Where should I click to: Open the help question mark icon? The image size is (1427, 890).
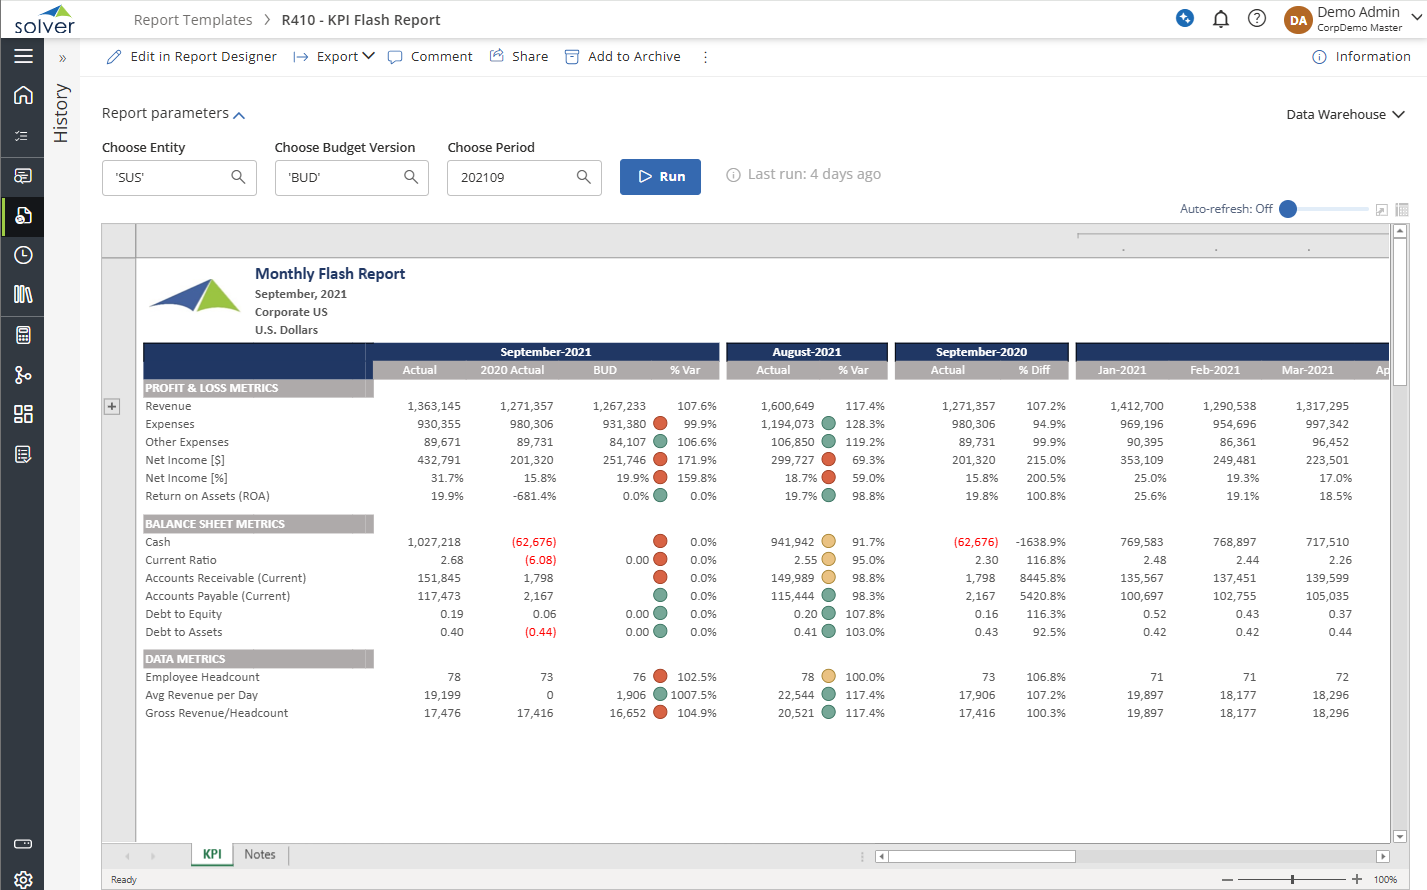coord(1257,19)
